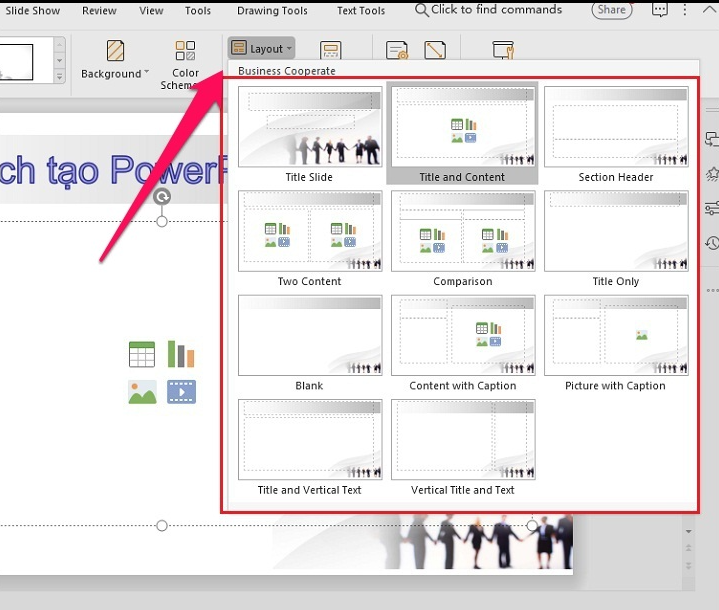Choose the Blank layout

click(310, 344)
